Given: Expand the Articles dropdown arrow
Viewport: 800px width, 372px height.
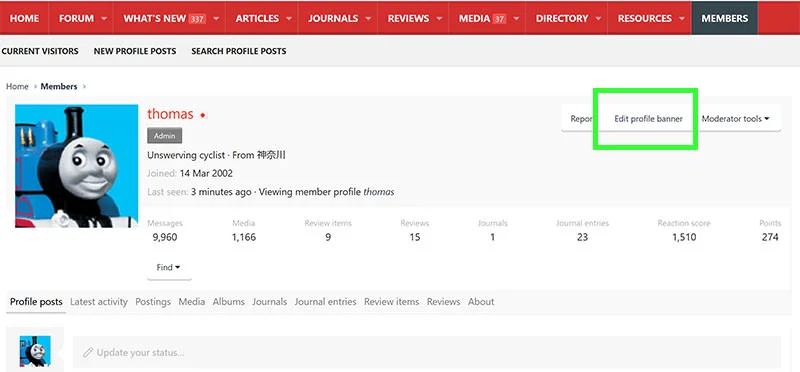Looking at the screenshot, I should click(x=289, y=18).
